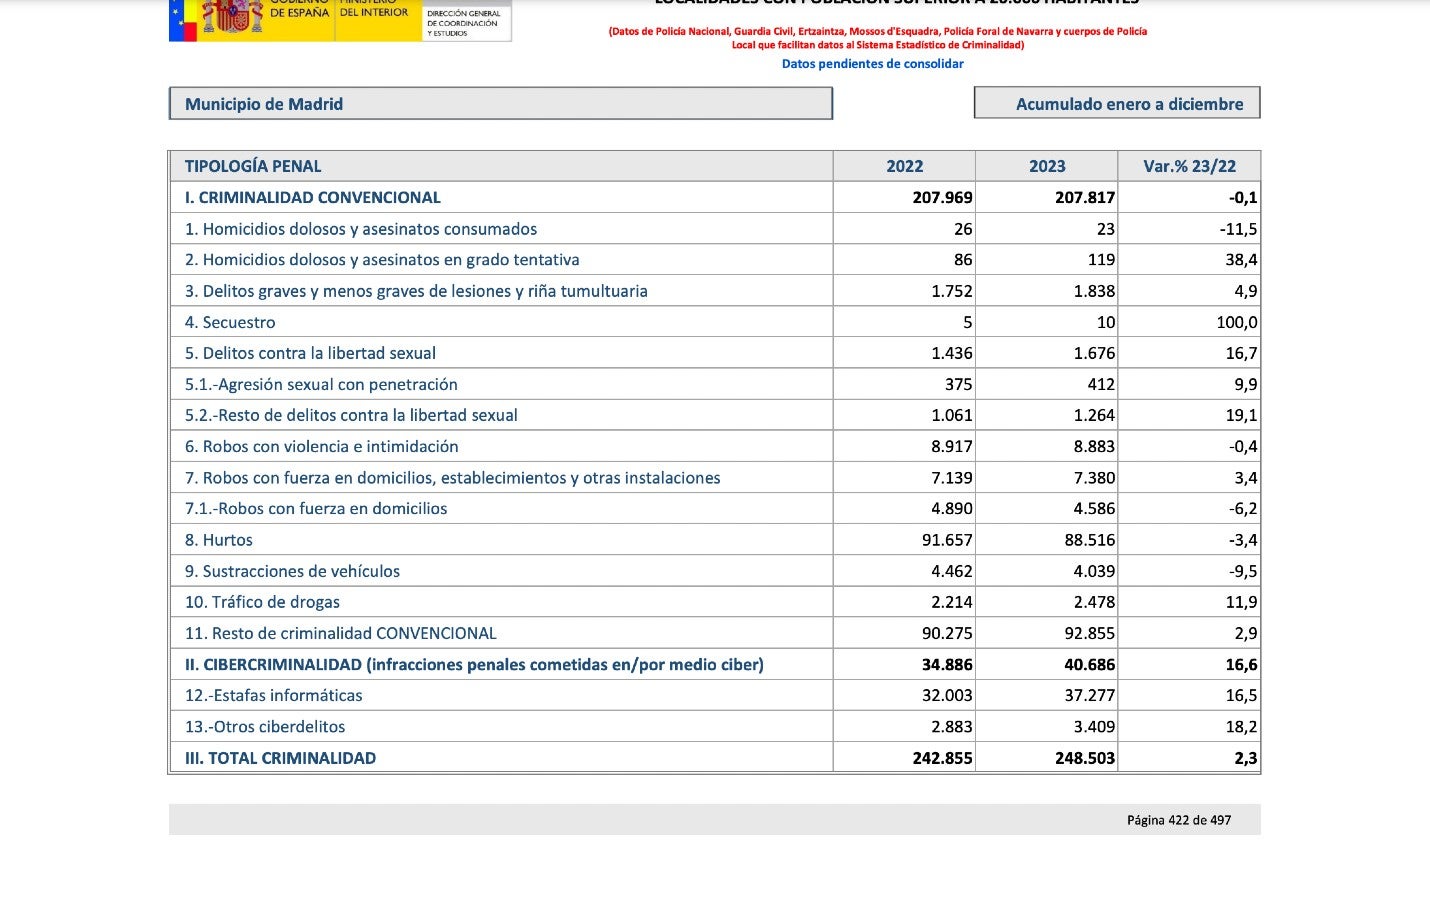Click the 2022 value '207.969'
The width and height of the screenshot is (1430, 906).
[x=942, y=198]
